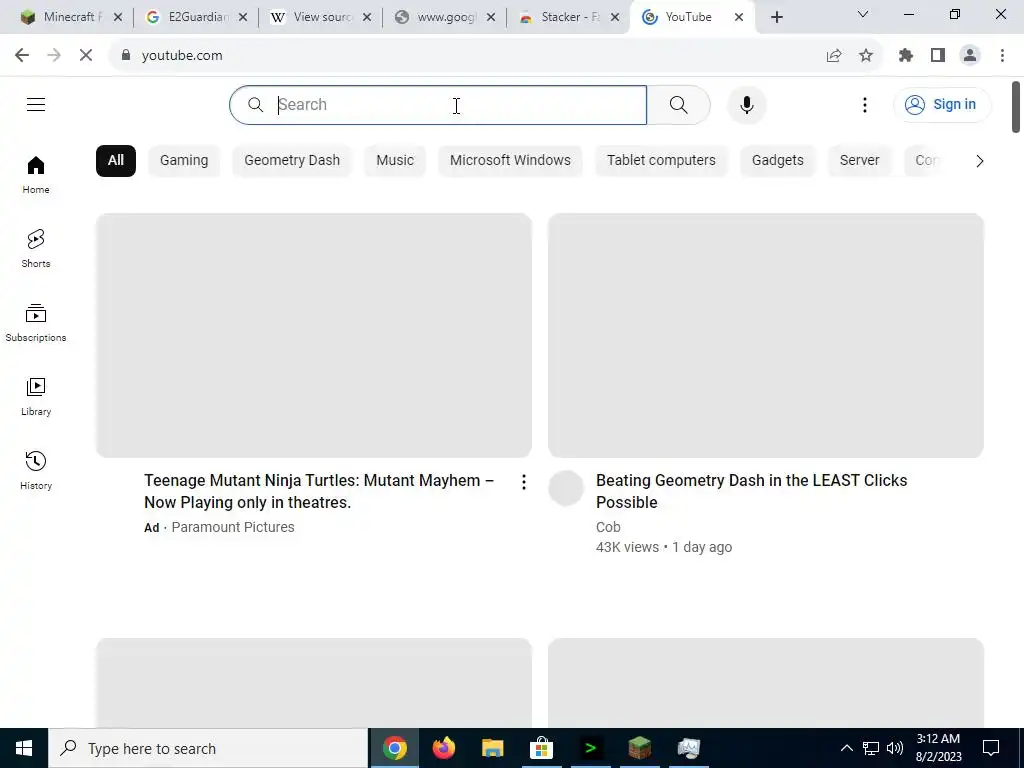The image size is (1024, 768).
Task: Open Teenage Mutant Ninja Turtles ad title
Action: 319,491
